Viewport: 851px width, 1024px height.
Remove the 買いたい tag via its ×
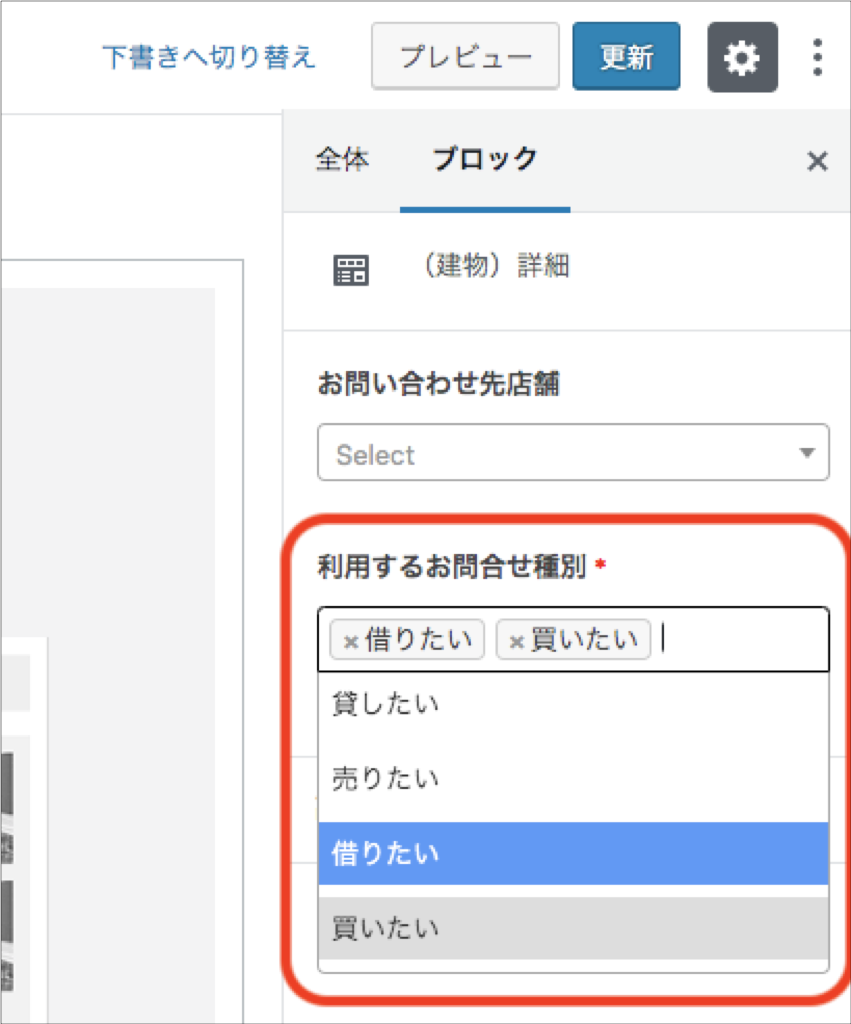(x=516, y=641)
